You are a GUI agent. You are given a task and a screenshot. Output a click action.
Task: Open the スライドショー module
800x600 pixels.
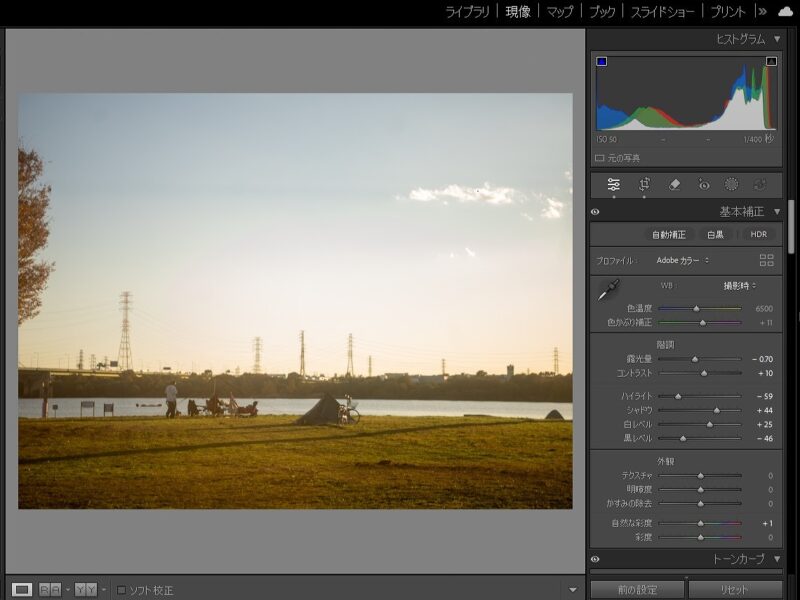tap(663, 12)
